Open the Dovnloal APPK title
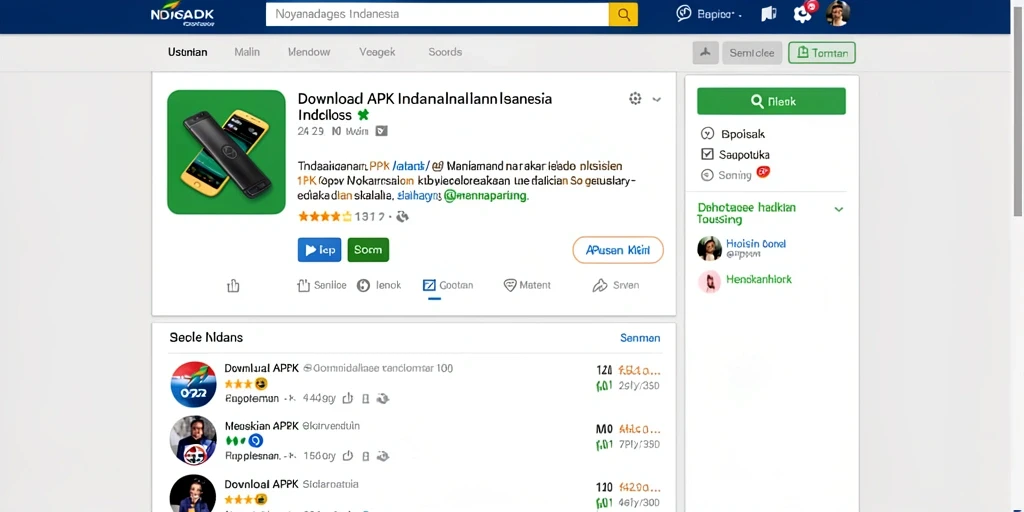The height and width of the screenshot is (512, 1024). coord(261,485)
